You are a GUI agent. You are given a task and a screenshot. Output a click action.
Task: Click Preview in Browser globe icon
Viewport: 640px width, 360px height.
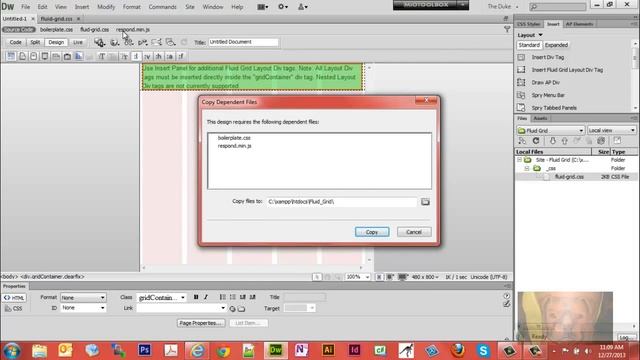click(115, 42)
